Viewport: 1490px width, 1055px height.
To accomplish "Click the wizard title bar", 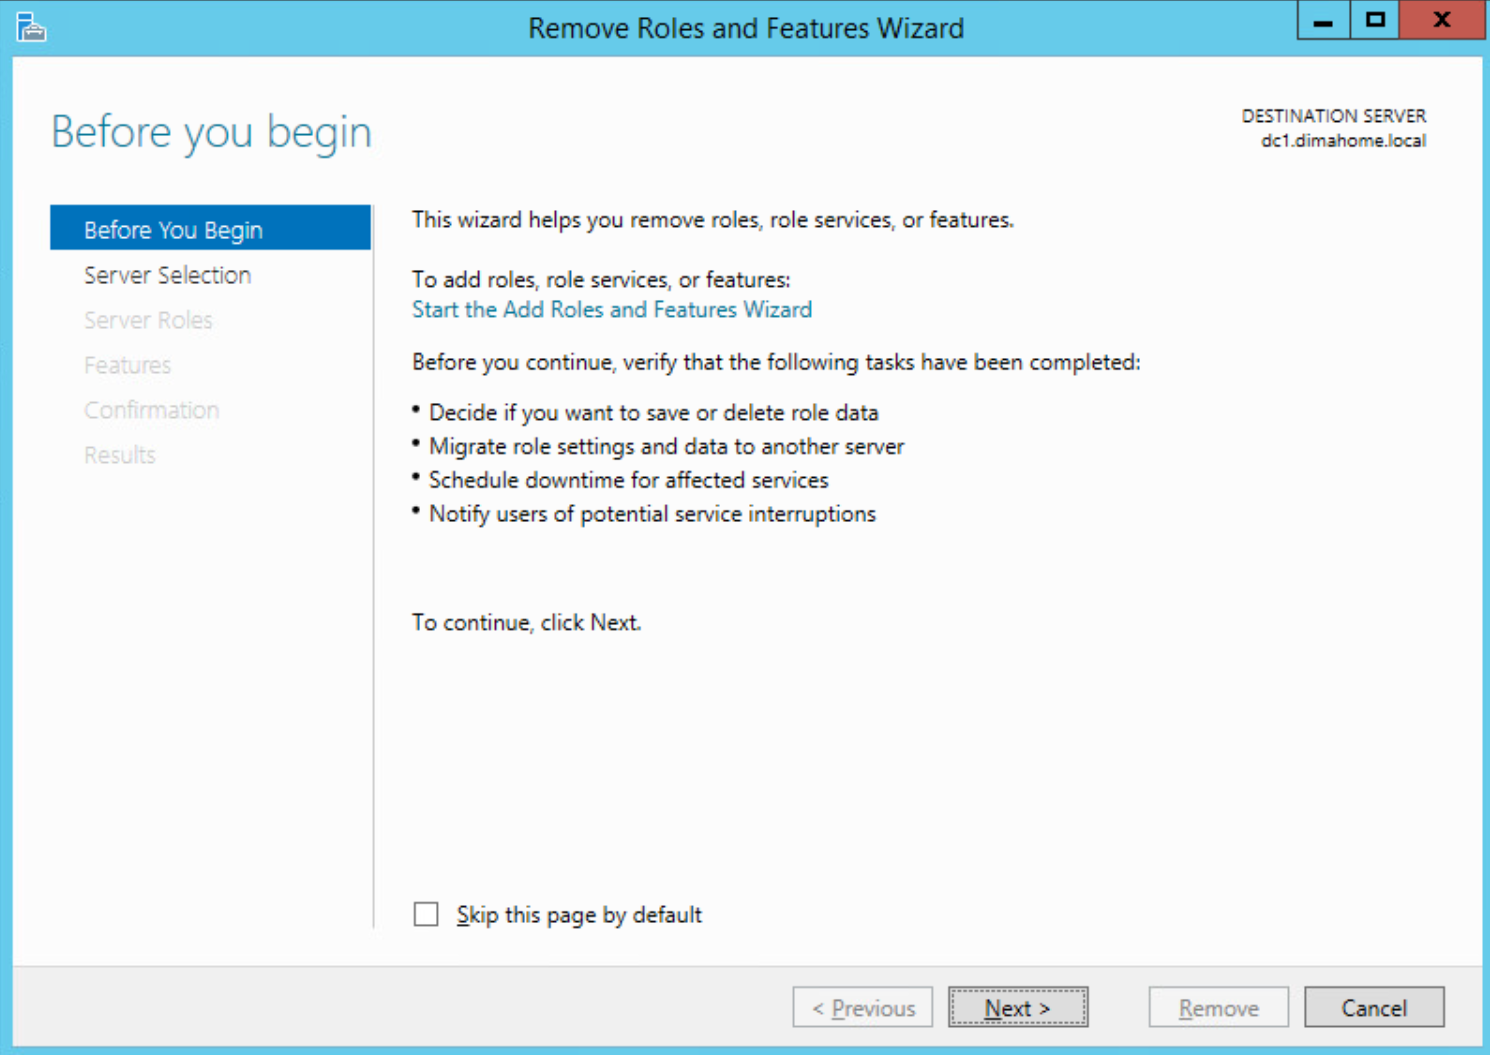I will 745,27.
